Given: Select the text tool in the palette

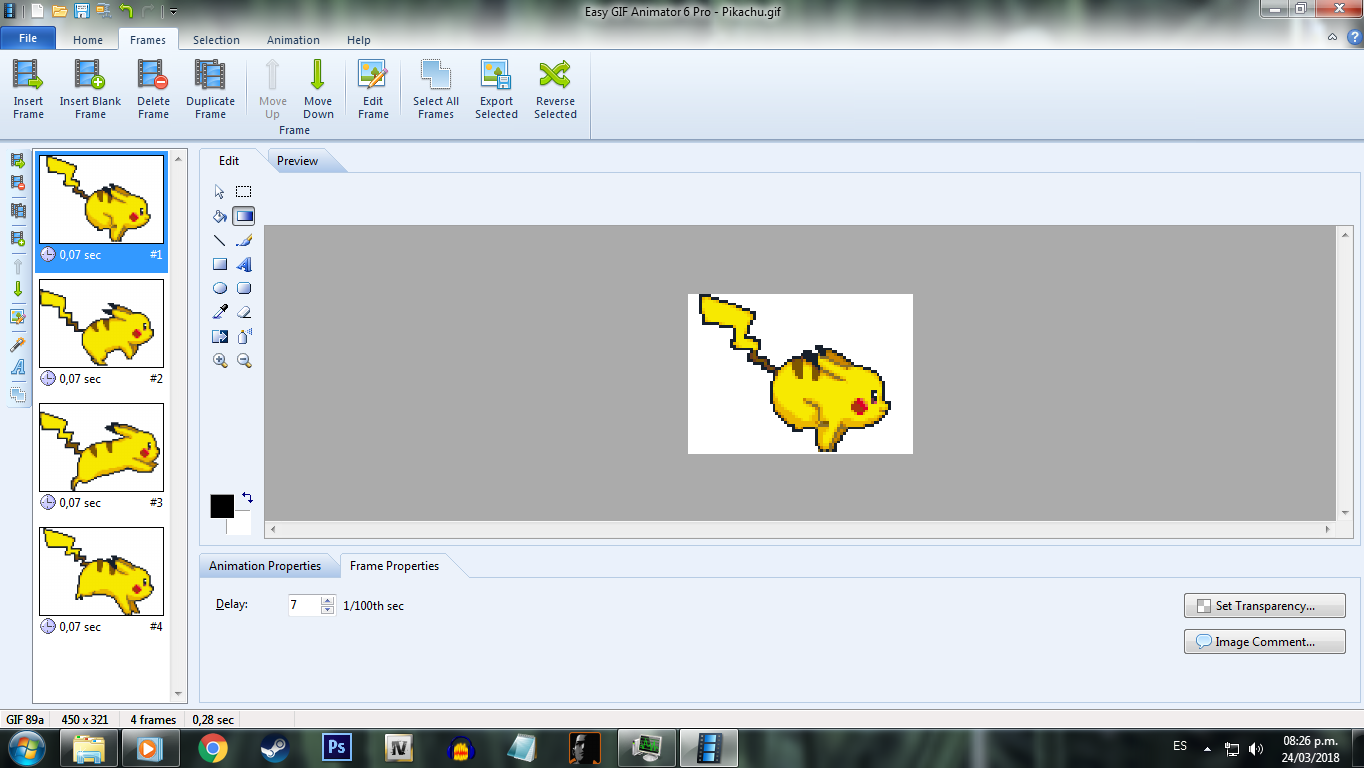Looking at the screenshot, I should pyautogui.click(x=244, y=264).
